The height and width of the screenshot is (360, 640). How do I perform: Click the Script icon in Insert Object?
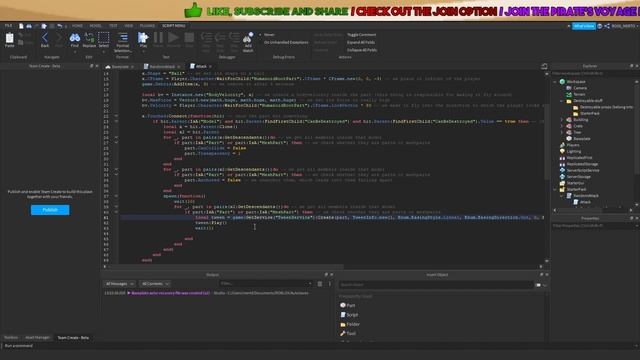[x=343, y=315]
